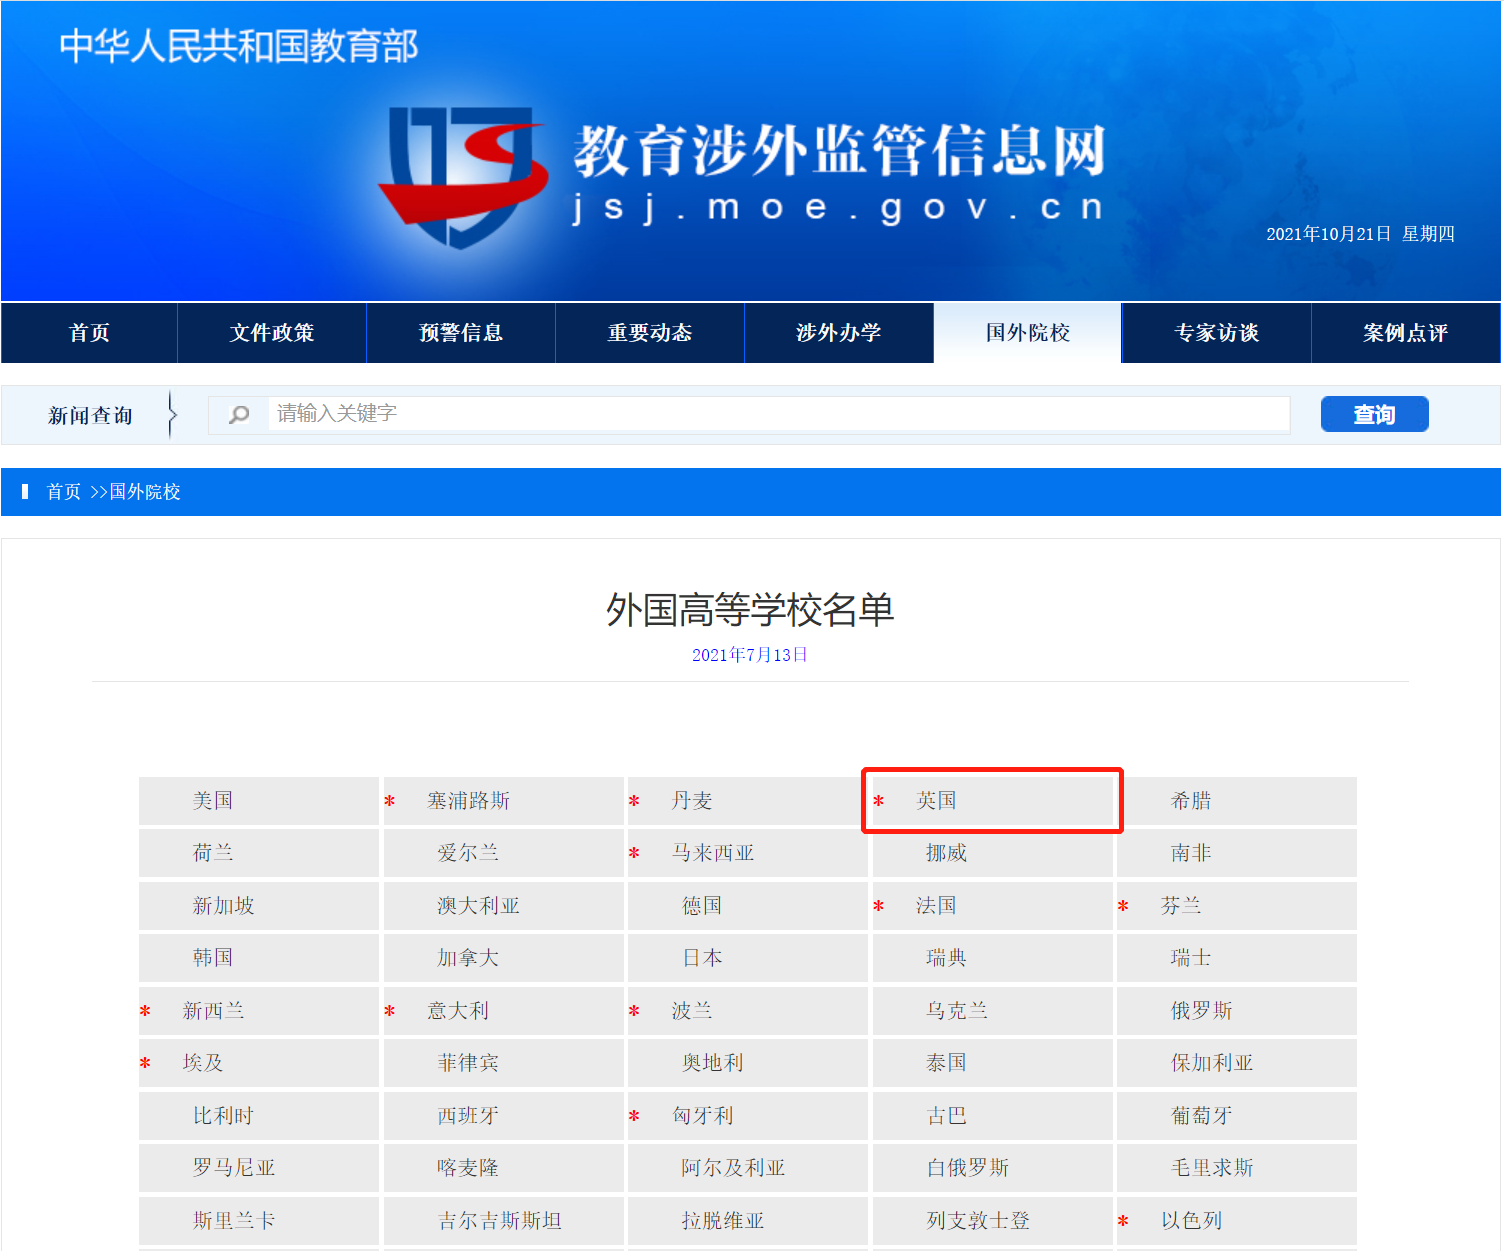Viewport: 1504px width, 1251px height.
Task: Choose 喀麦隆 from the country table
Action: point(468,1168)
